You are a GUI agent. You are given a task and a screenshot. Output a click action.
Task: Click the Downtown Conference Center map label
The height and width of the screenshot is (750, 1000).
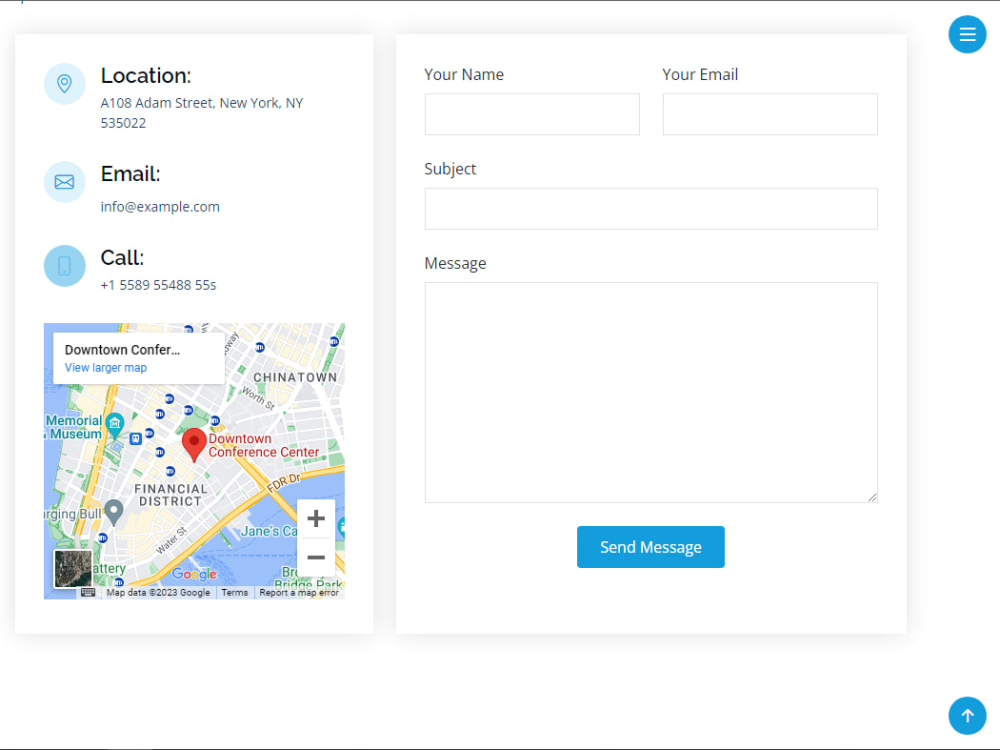[x=263, y=445]
